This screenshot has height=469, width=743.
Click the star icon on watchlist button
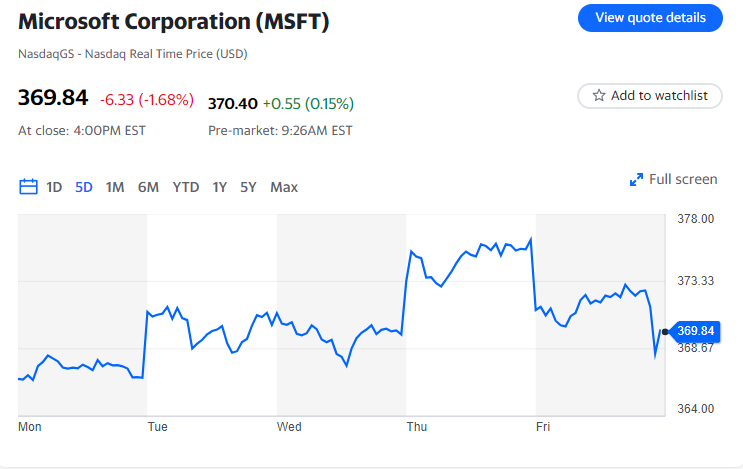(x=599, y=96)
